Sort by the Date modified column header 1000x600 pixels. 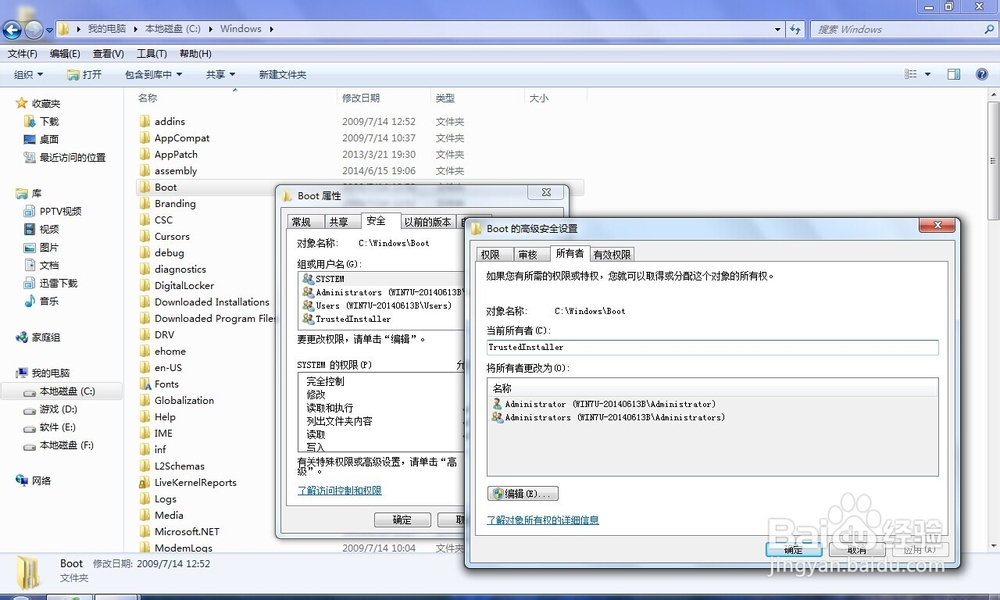[x=361, y=98]
